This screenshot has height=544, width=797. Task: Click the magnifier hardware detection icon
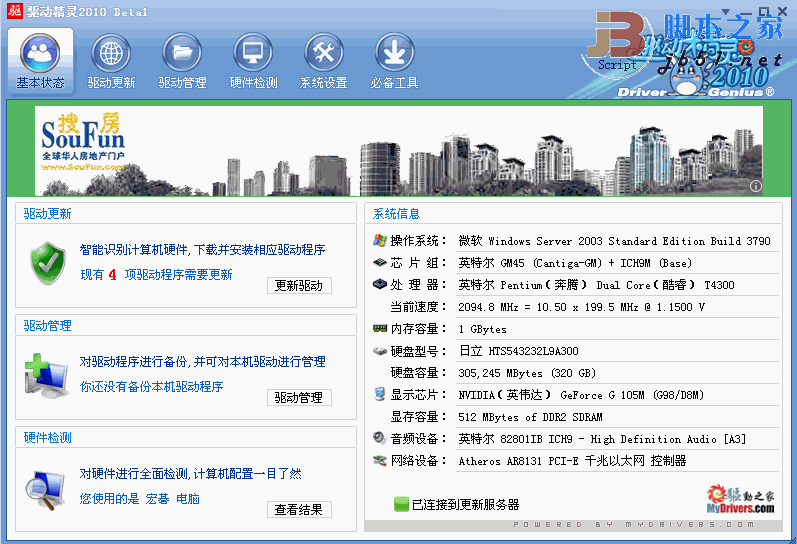click(x=46, y=489)
